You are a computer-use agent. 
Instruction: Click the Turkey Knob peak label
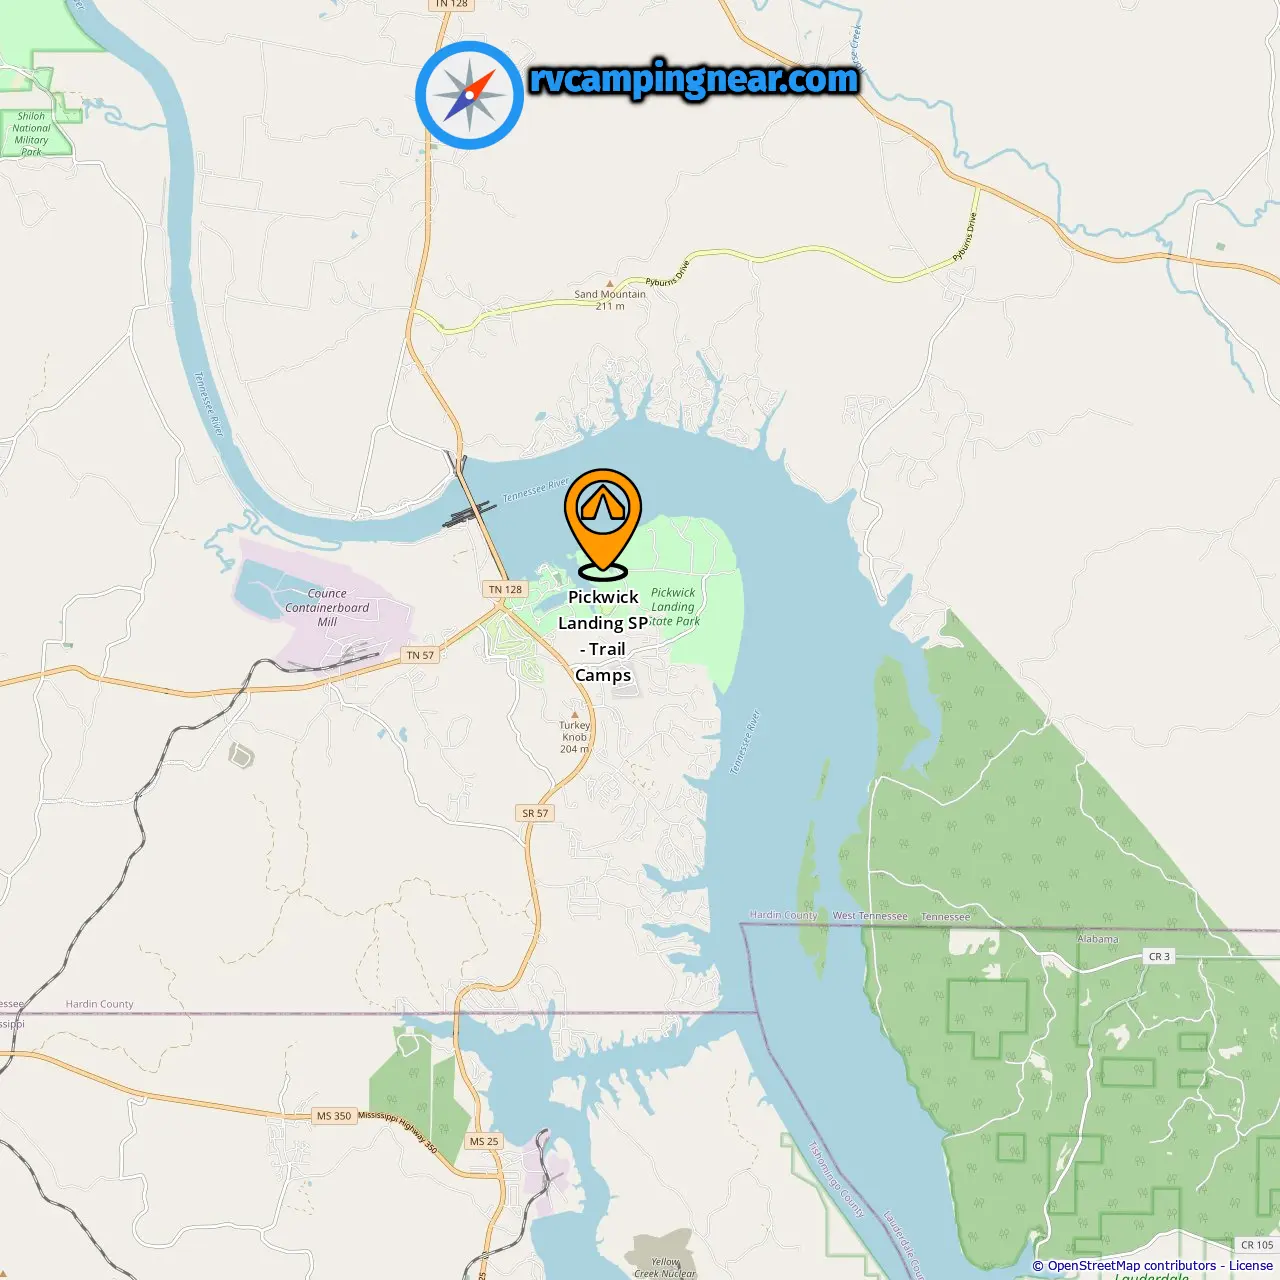[575, 737]
